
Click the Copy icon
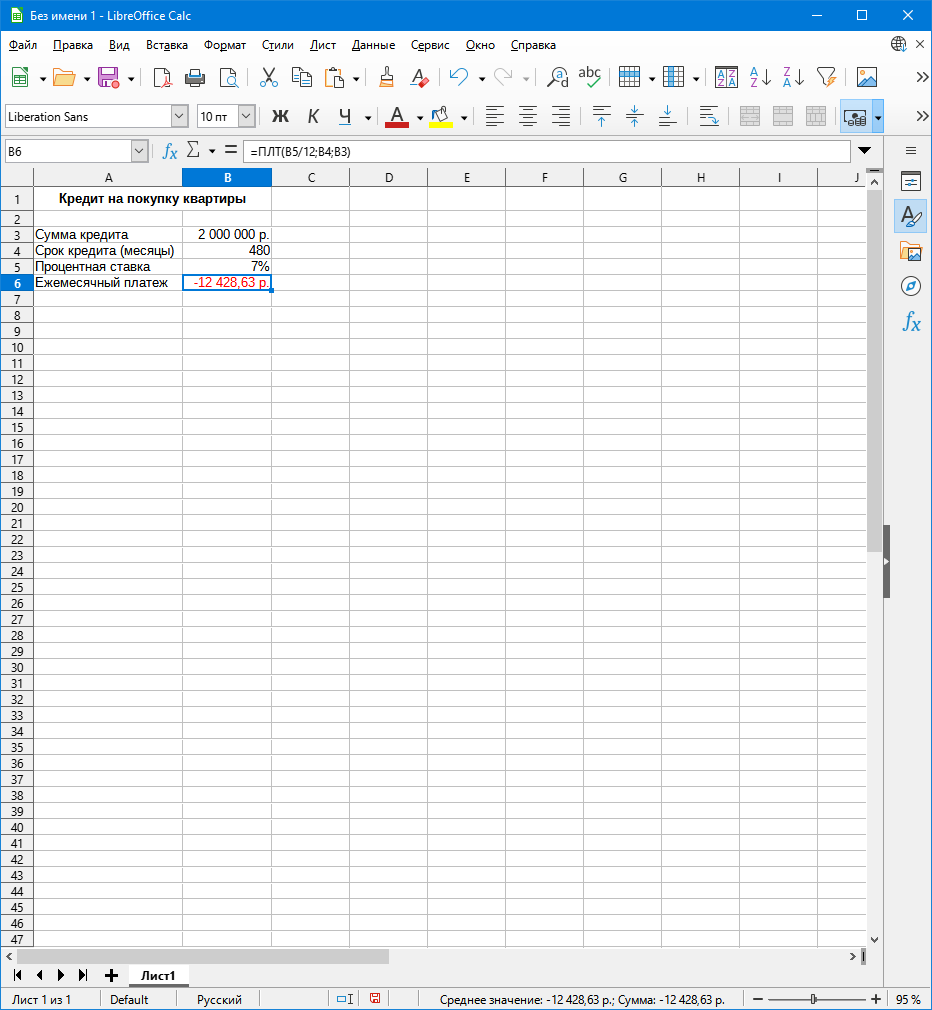tap(301, 78)
